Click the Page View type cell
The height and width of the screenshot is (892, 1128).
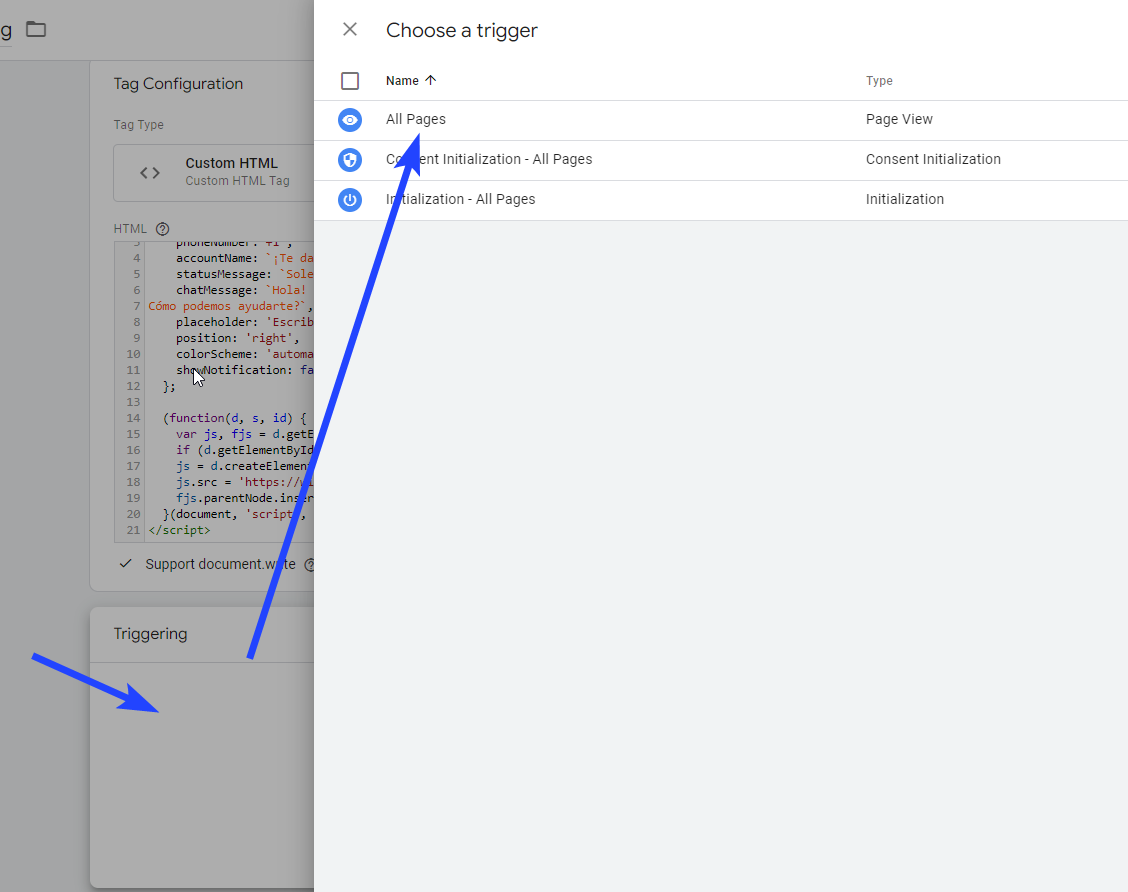click(899, 119)
